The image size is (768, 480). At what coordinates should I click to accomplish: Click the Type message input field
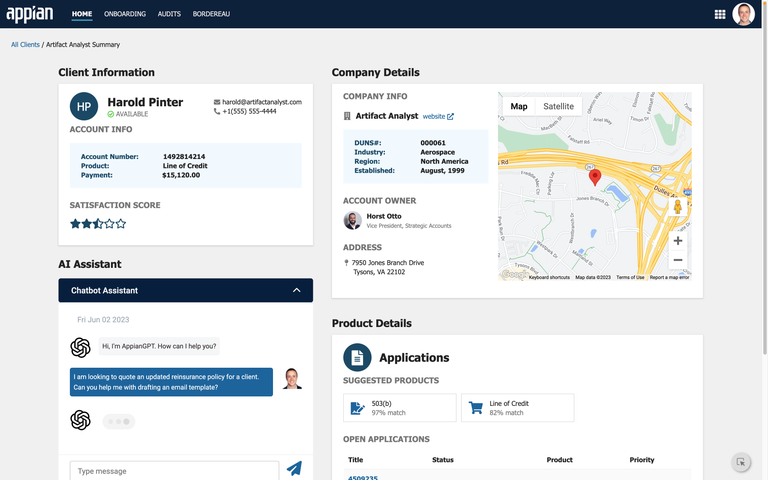pyautogui.click(x=174, y=471)
